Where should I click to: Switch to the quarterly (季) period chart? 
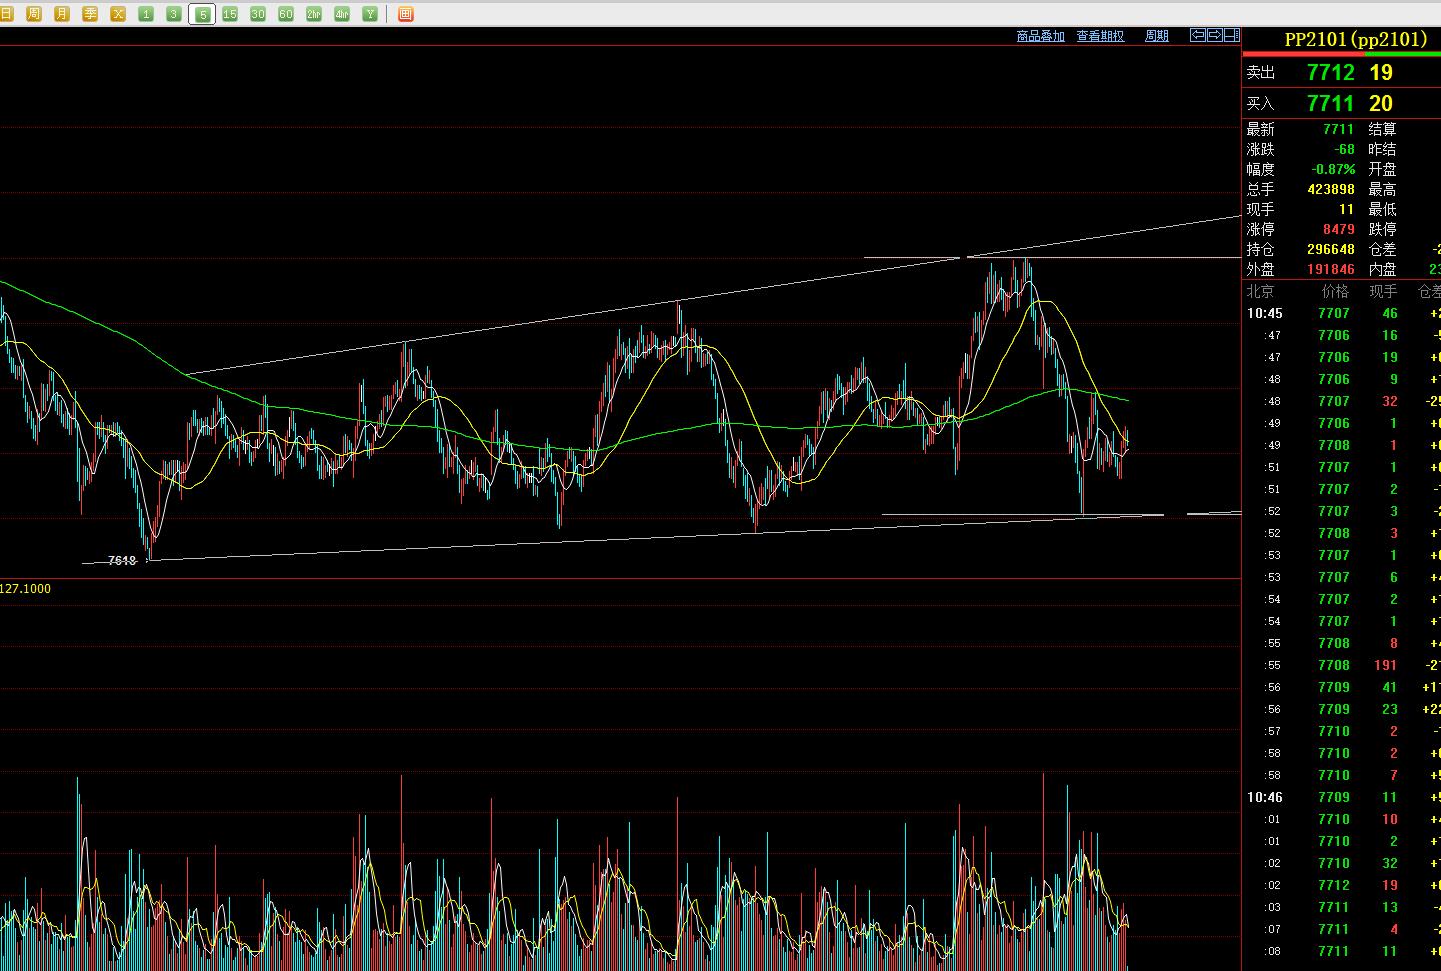90,14
